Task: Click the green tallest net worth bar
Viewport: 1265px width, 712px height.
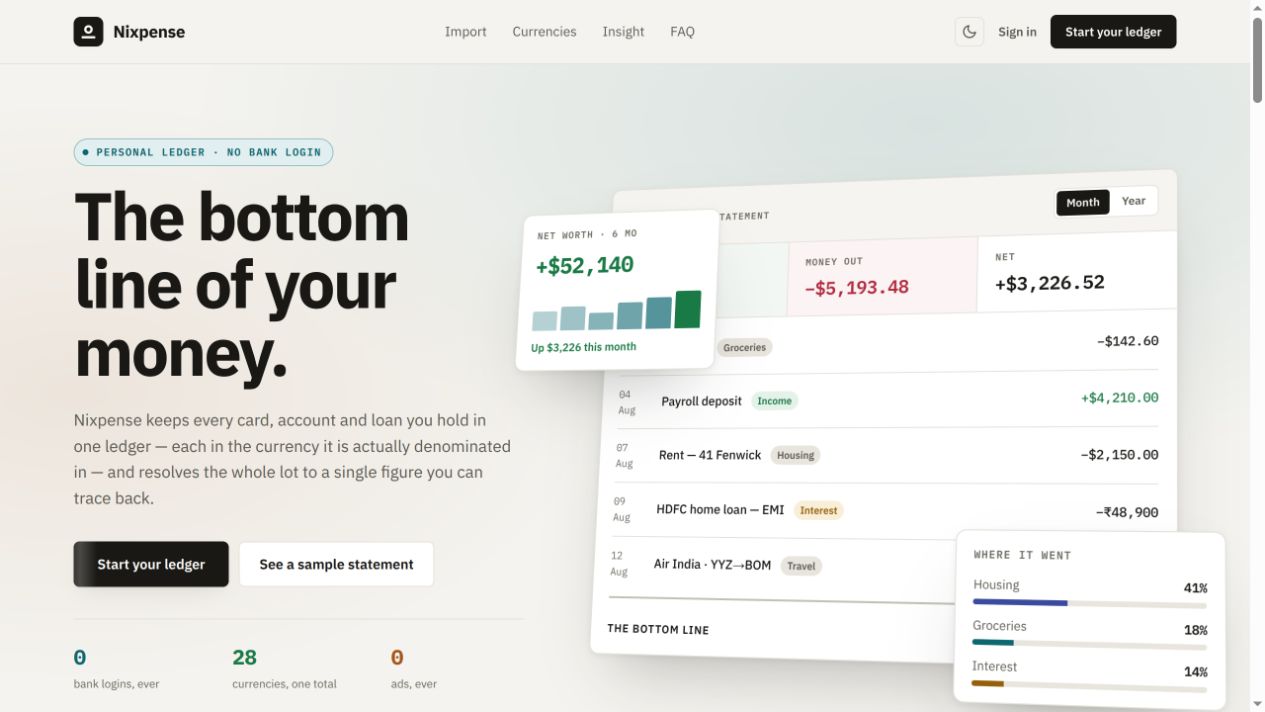Action: tap(688, 309)
